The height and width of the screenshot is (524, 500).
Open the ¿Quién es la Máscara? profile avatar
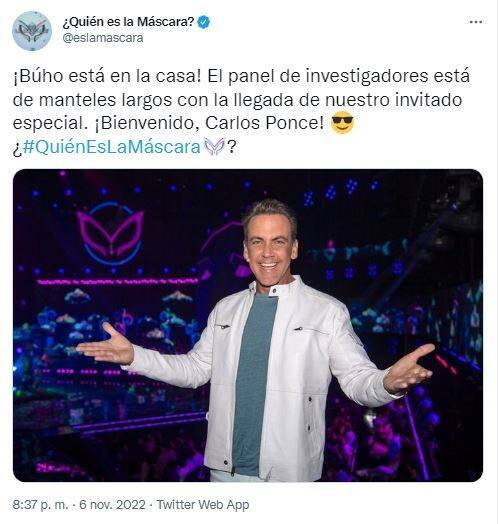(x=32, y=31)
